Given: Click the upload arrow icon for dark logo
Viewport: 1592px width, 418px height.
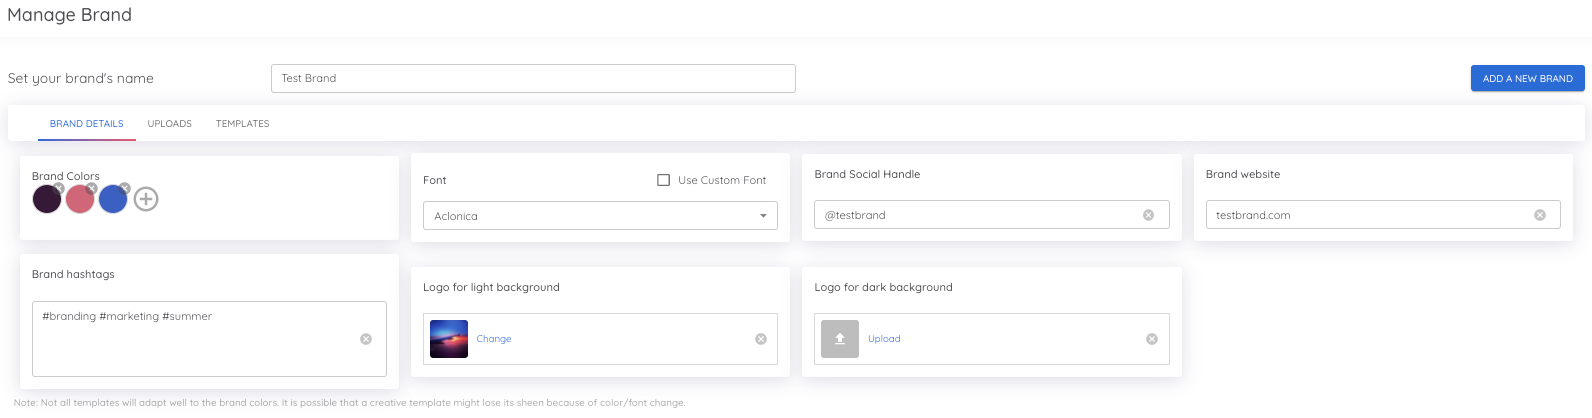Looking at the screenshot, I should tap(840, 339).
